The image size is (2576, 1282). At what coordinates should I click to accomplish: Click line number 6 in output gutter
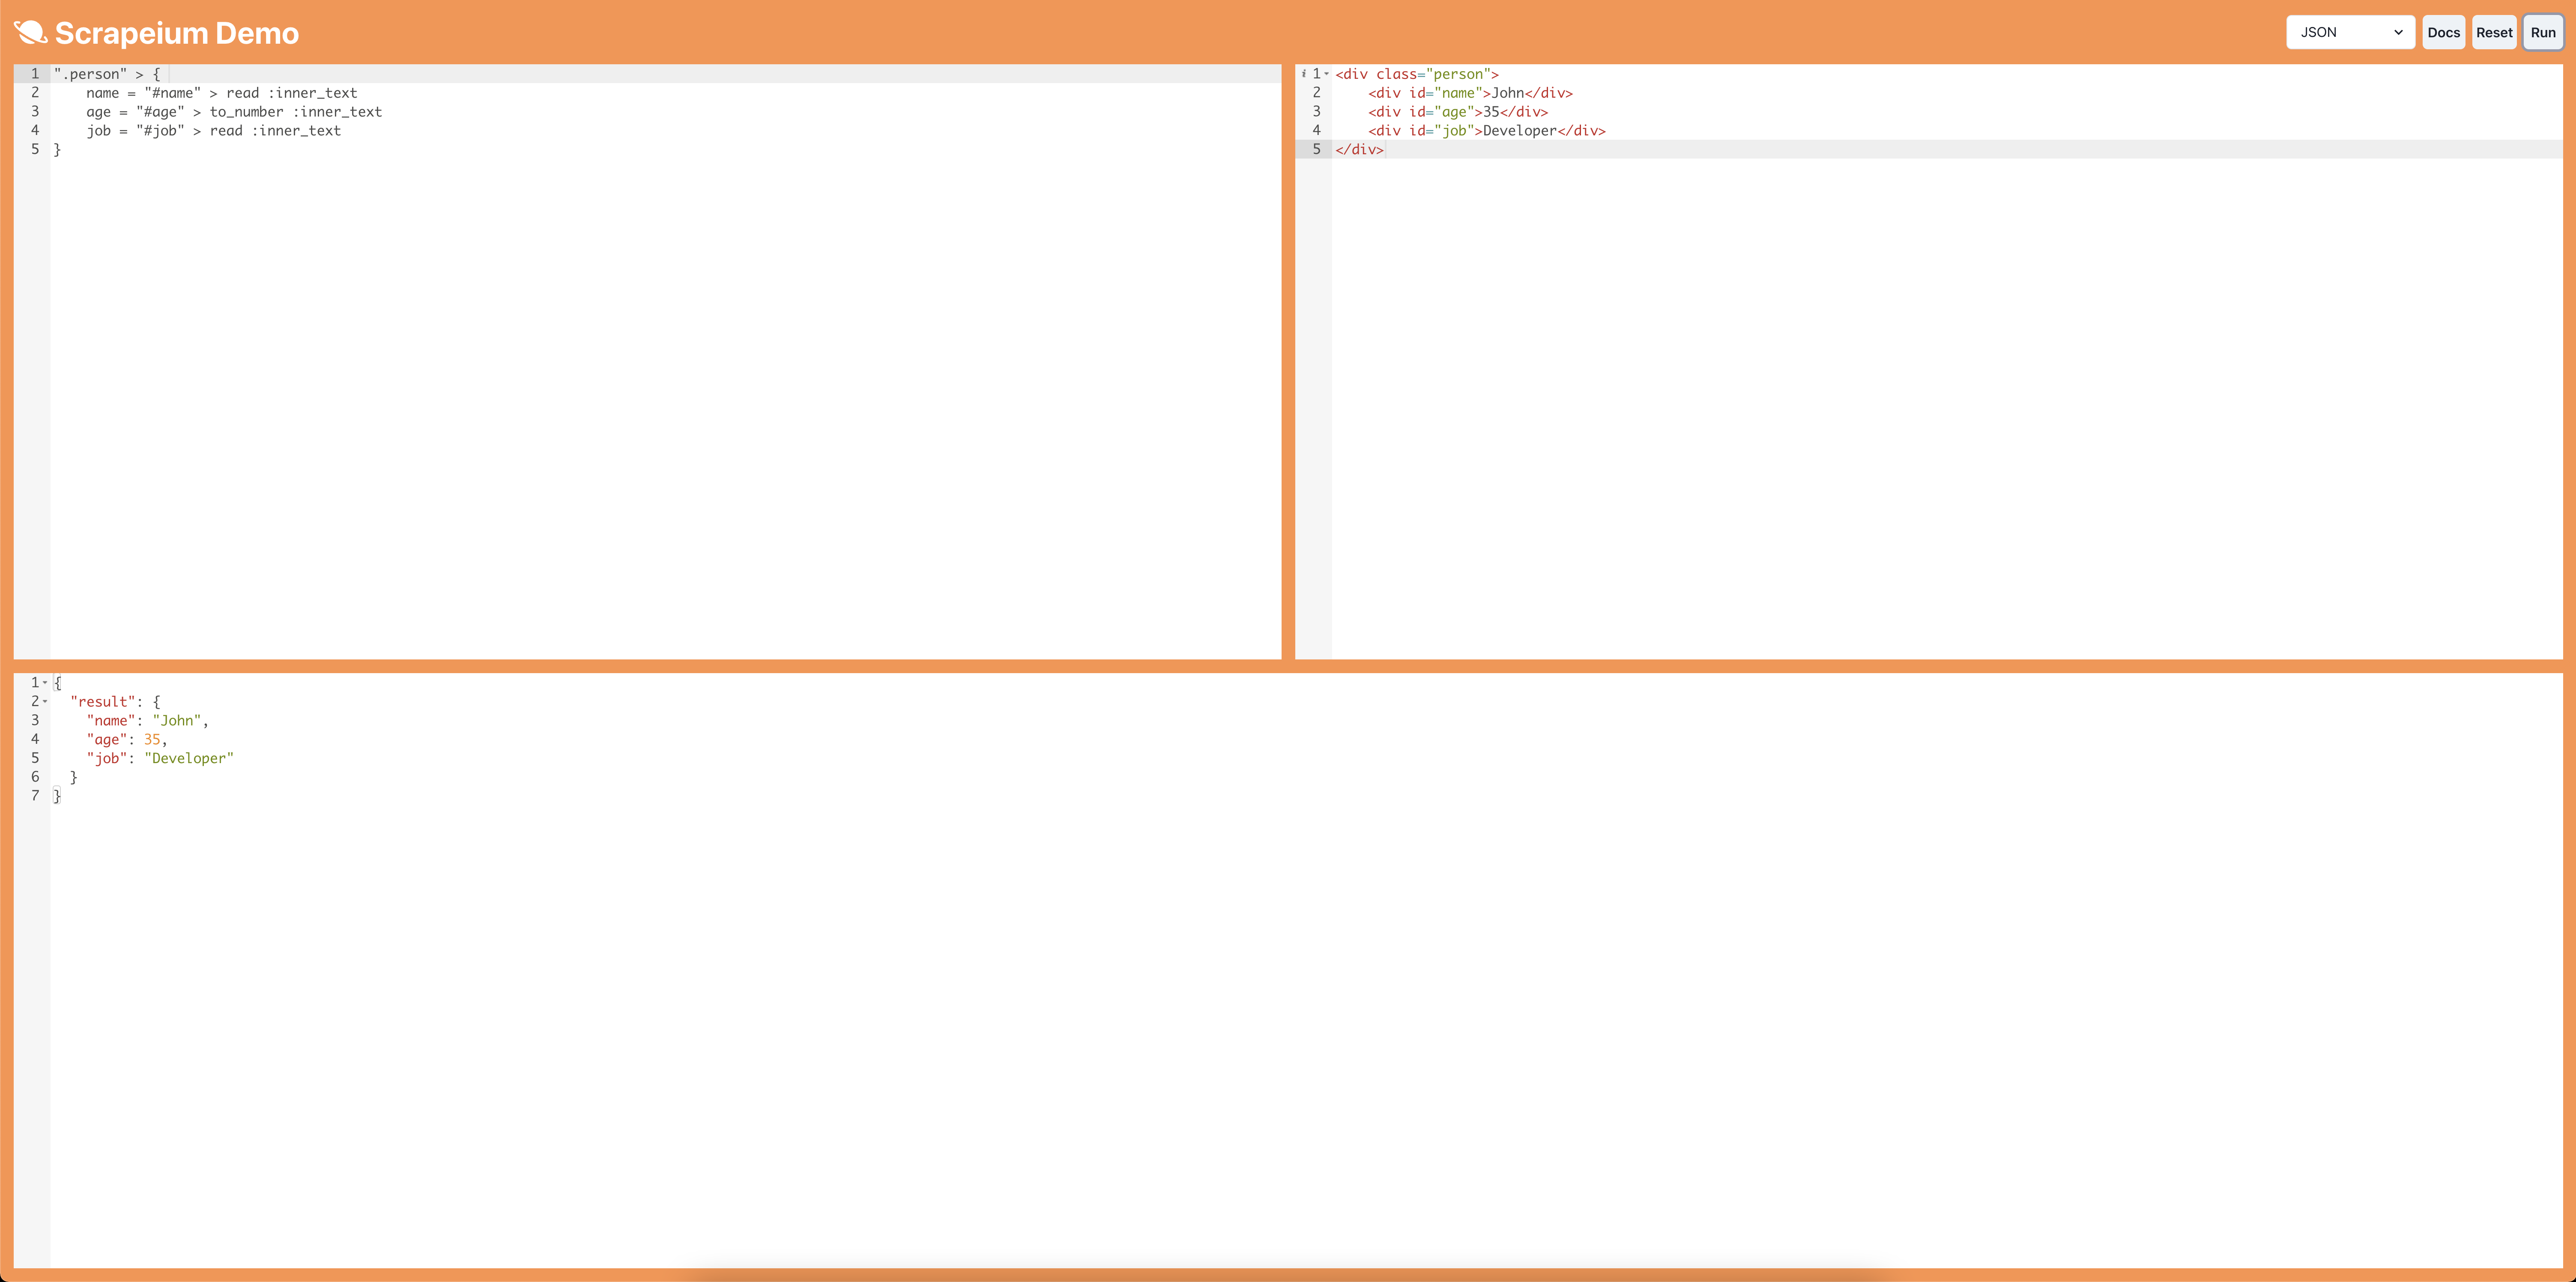[x=35, y=777]
